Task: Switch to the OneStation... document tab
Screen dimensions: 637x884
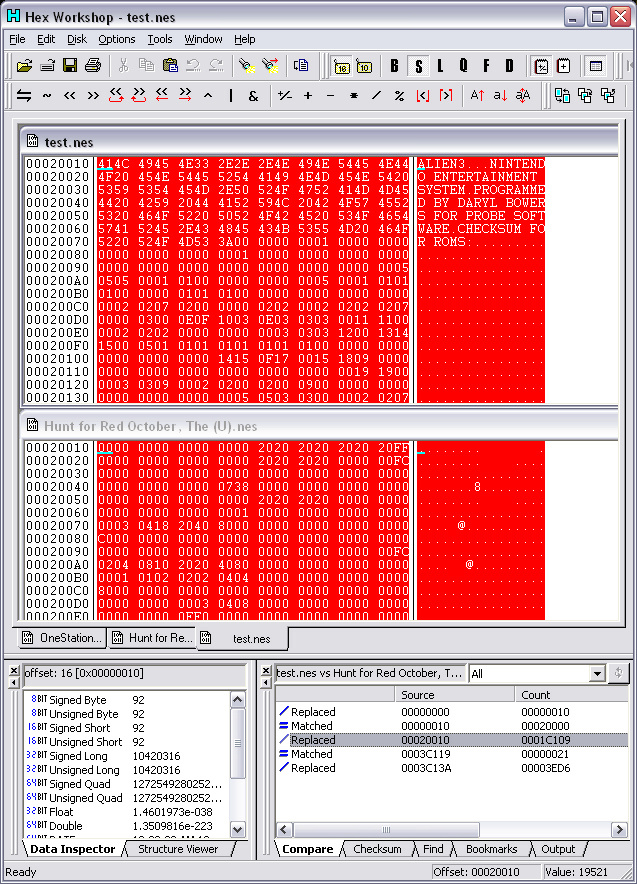Action: coord(61,638)
